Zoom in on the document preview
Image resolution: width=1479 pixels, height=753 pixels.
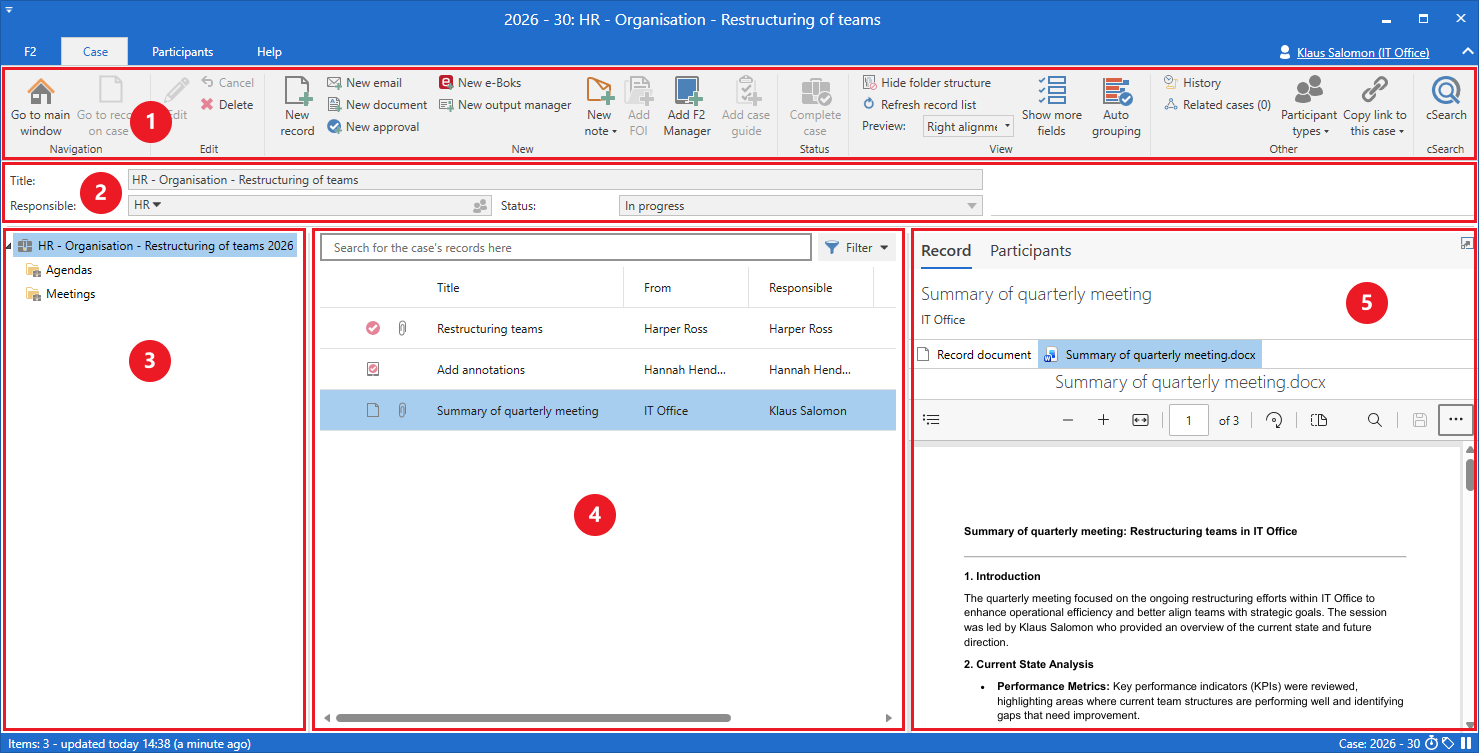(1103, 420)
